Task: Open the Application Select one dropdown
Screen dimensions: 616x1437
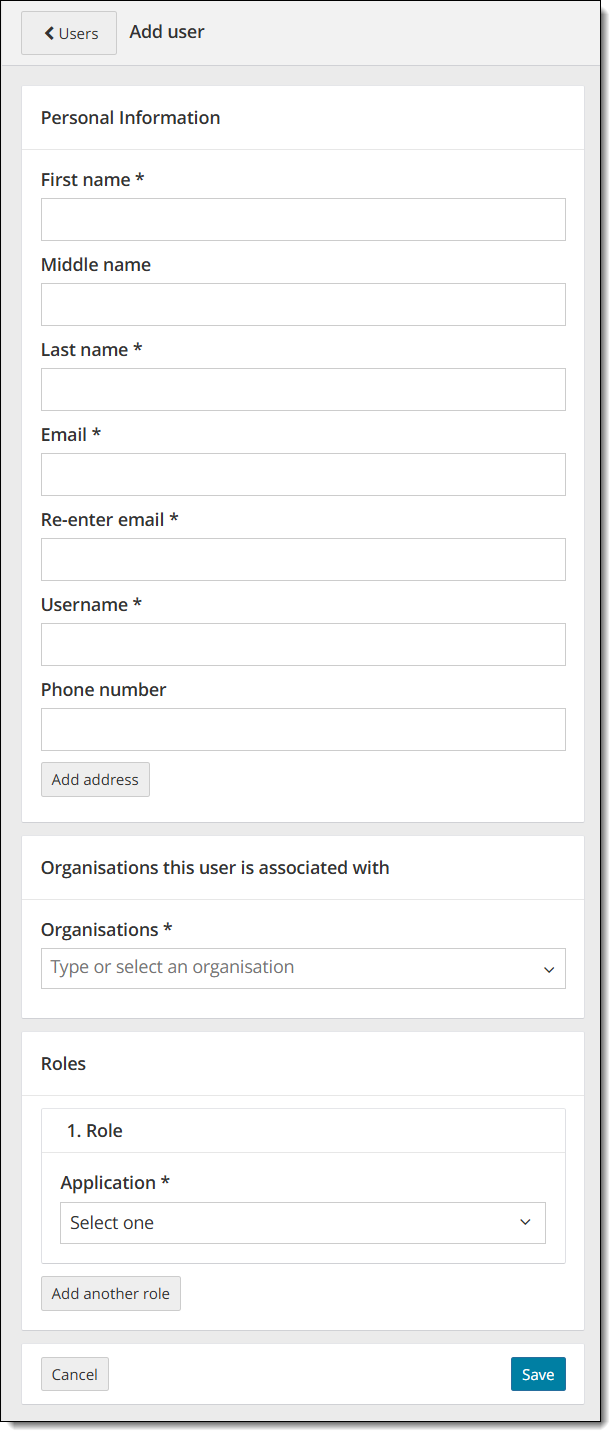Action: tap(290, 1223)
